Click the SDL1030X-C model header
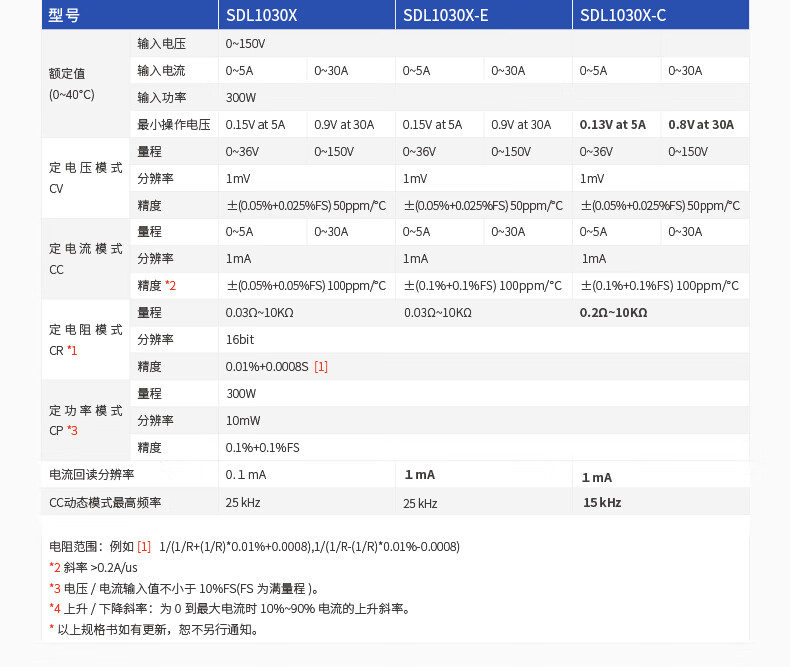The width and height of the screenshot is (790, 667). pyautogui.click(x=623, y=16)
